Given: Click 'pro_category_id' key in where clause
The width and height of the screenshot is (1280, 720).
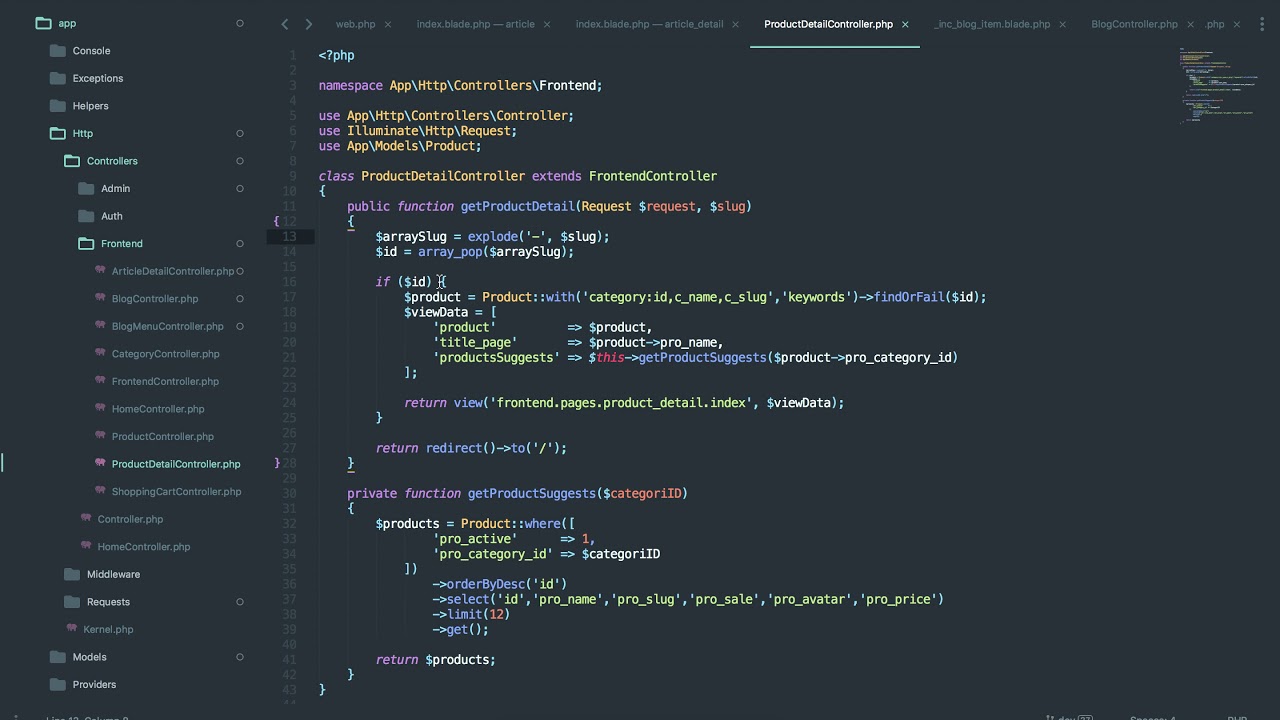Looking at the screenshot, I should tap(493, 554).
